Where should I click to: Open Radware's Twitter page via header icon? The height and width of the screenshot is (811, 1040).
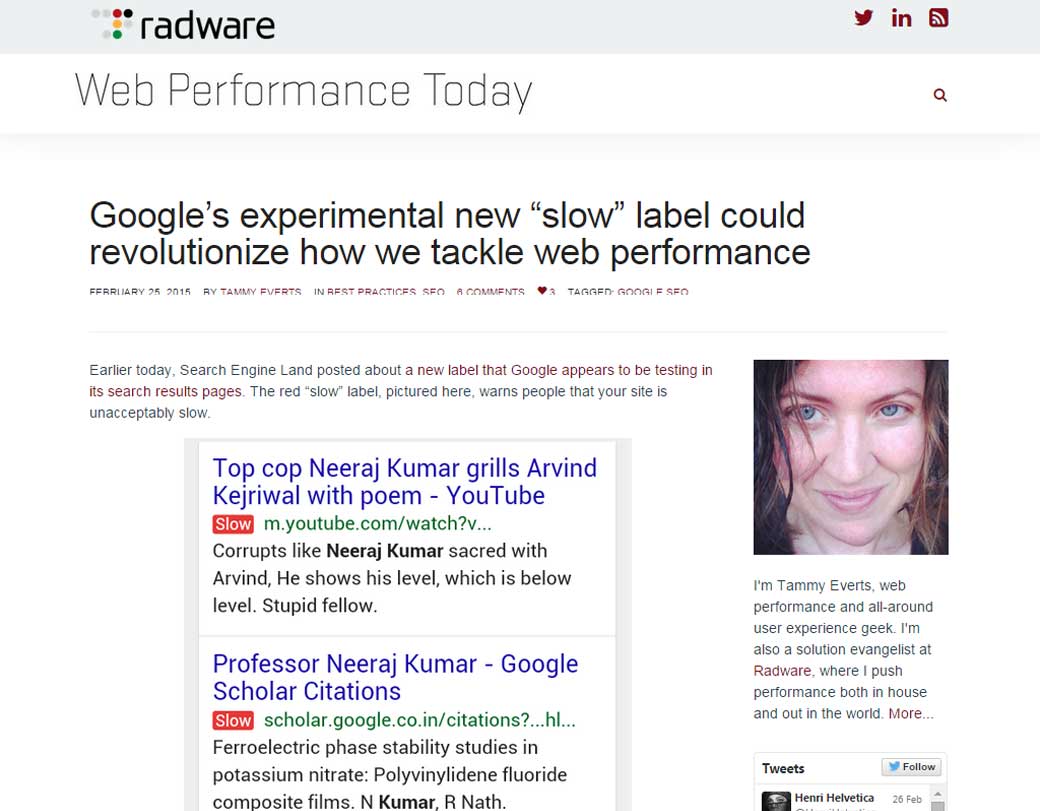(x=863, y=17)
